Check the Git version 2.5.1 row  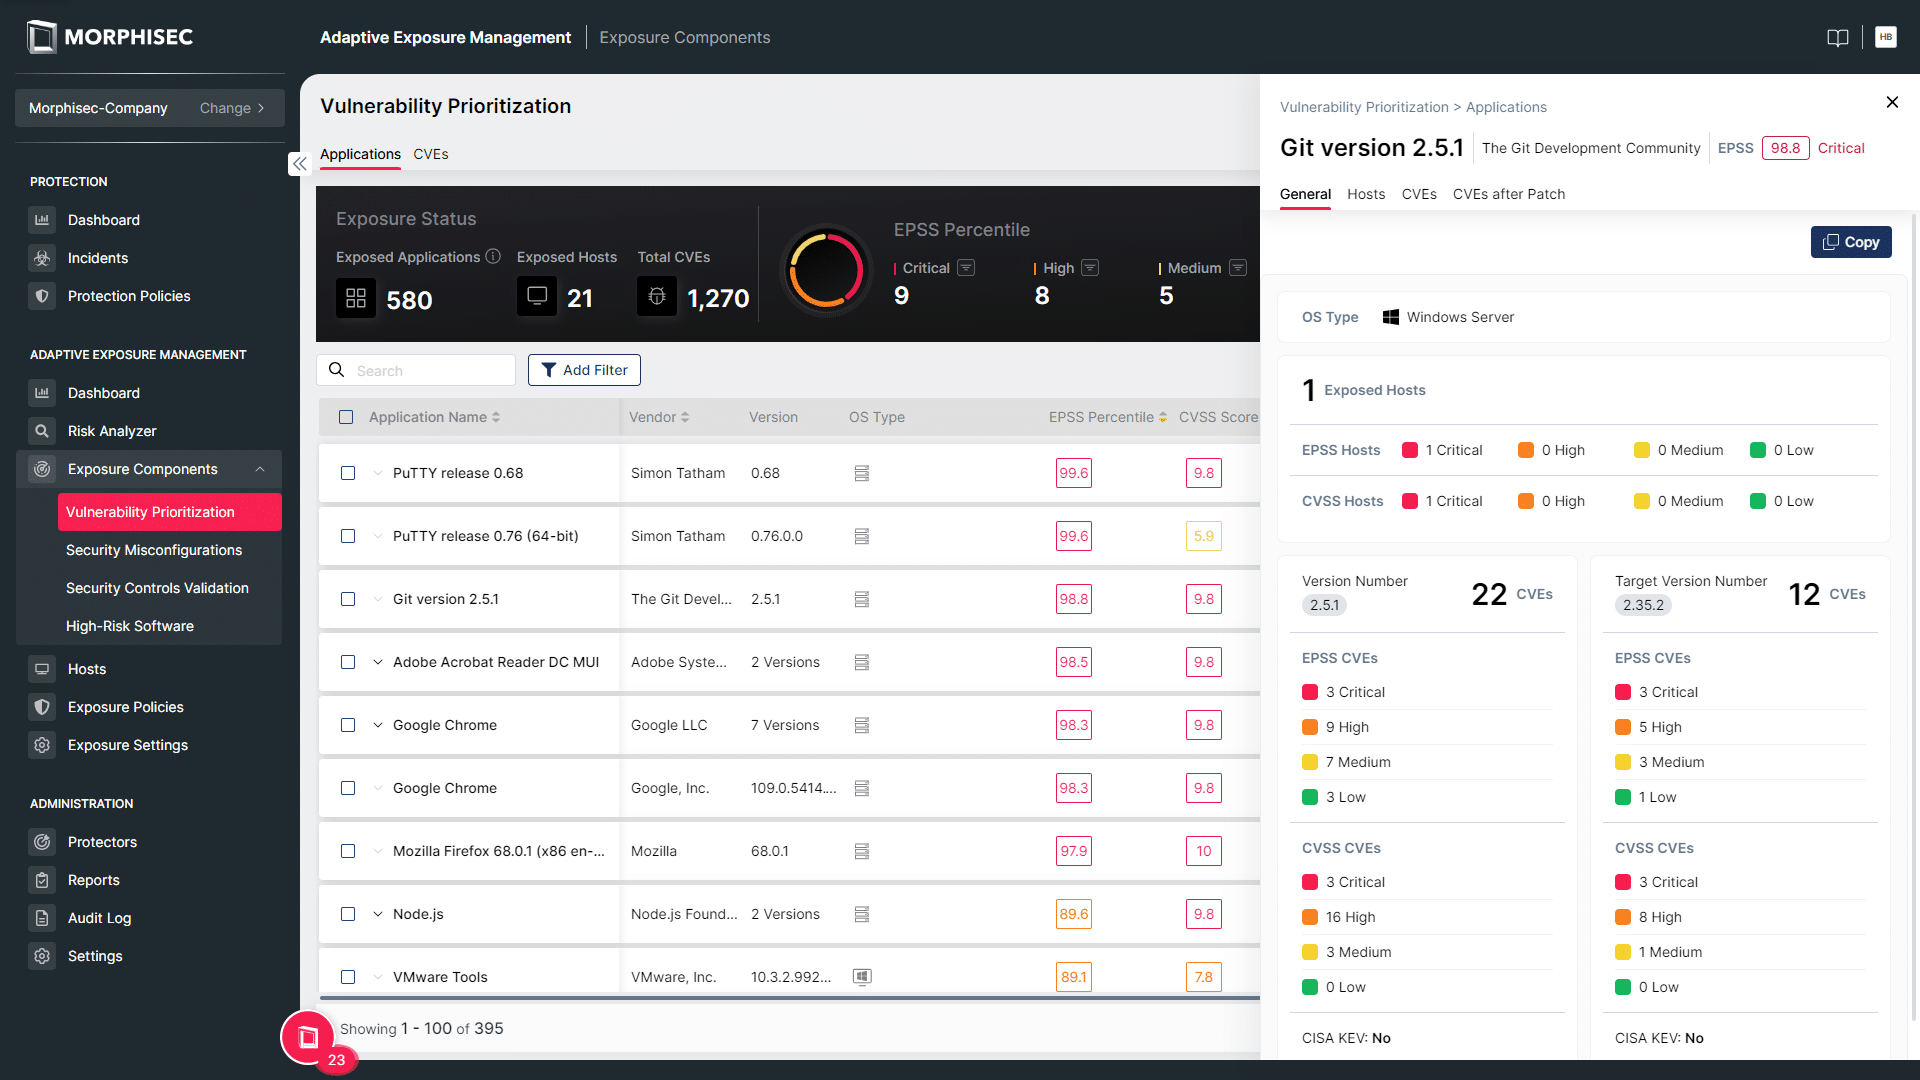348,599
